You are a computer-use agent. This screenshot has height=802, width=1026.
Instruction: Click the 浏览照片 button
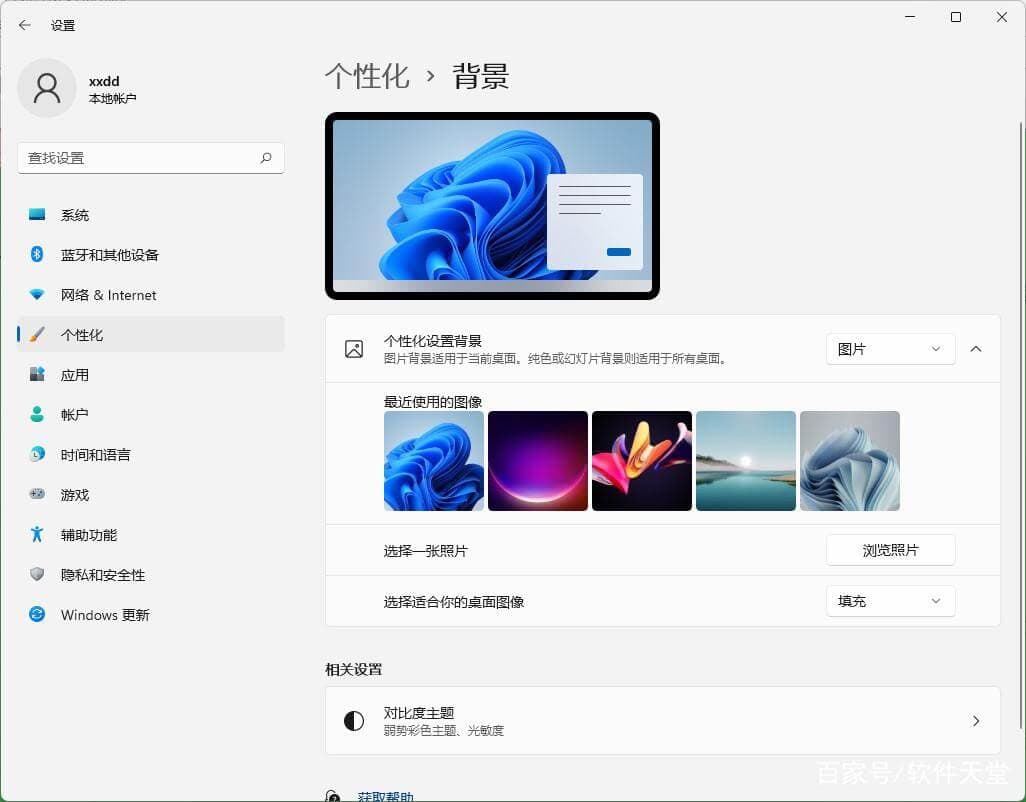[x=890, y=550]
